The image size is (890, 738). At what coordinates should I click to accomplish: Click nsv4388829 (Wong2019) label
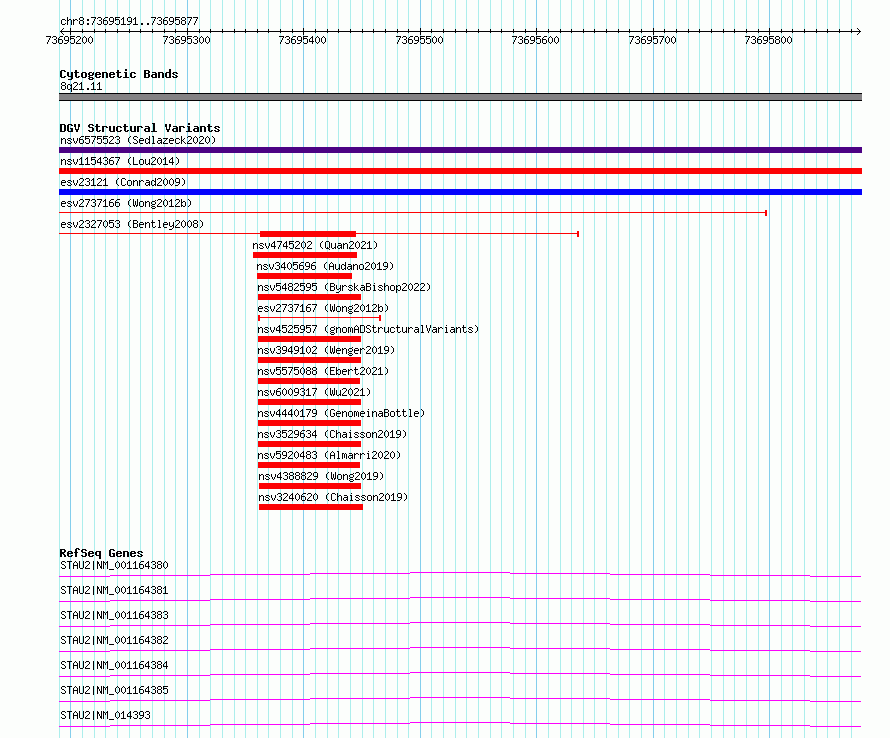321,476
